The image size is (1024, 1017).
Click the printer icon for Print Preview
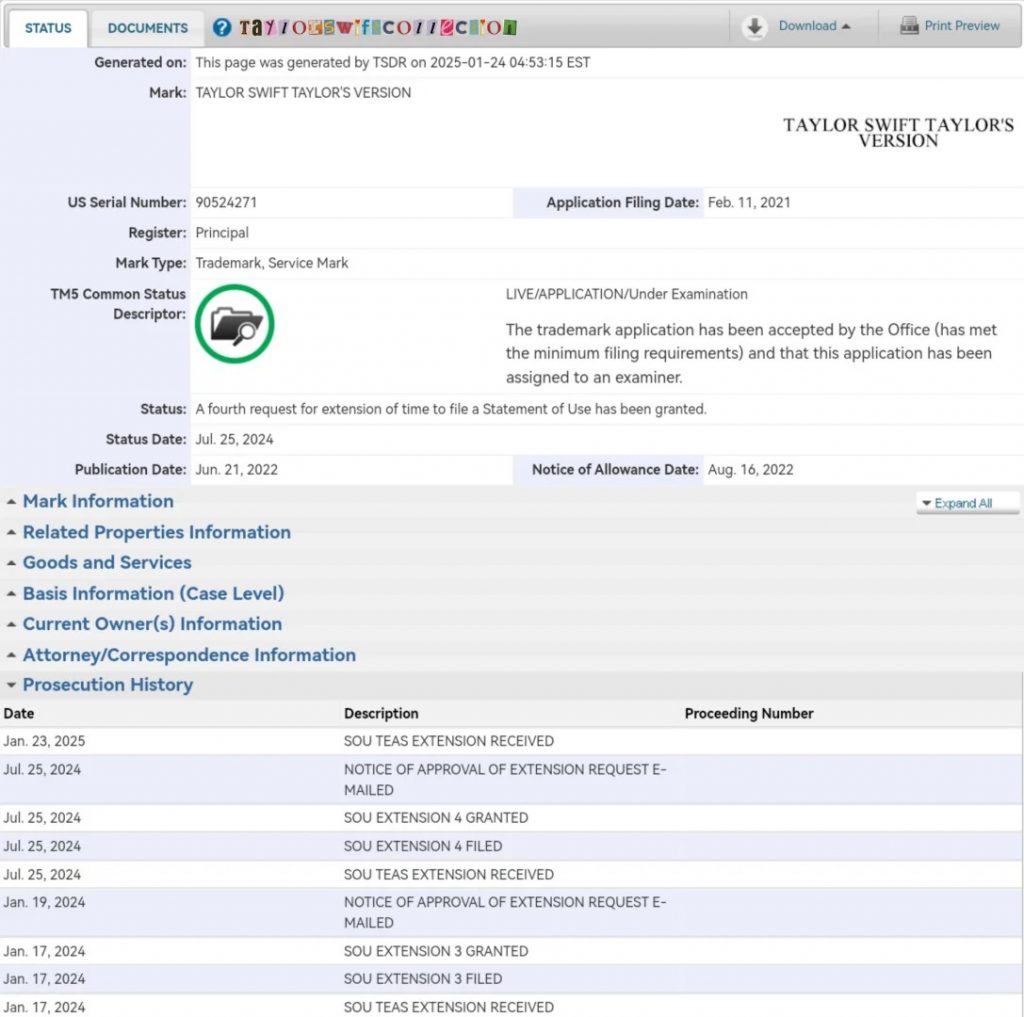[909, 26]
